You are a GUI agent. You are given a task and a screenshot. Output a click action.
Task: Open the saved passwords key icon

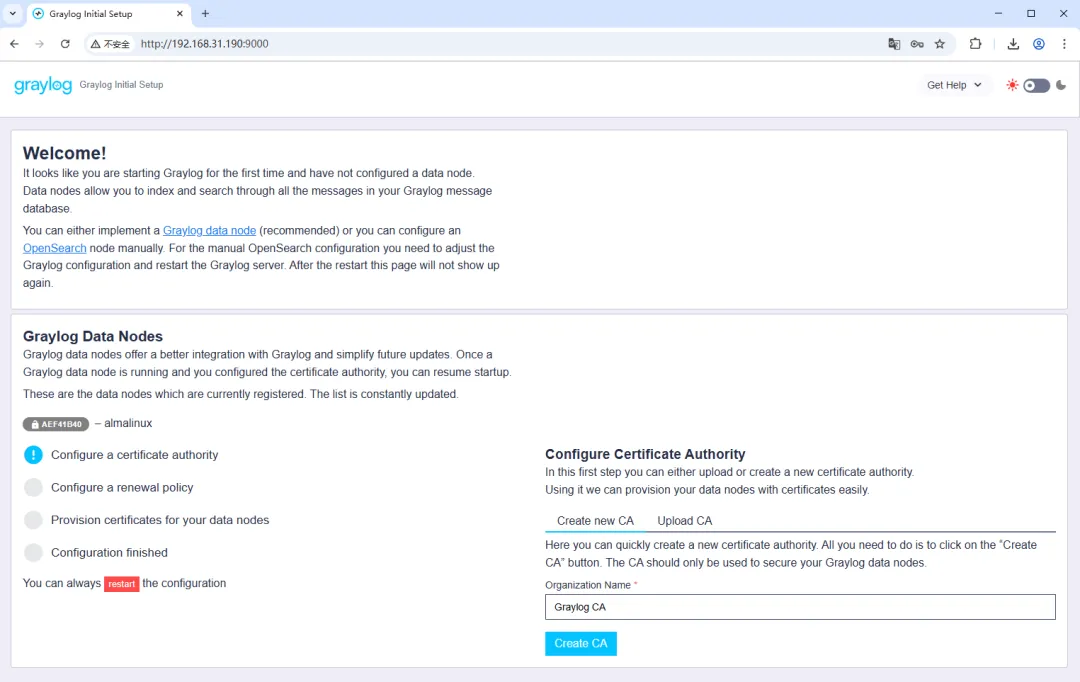coord(917,43)
